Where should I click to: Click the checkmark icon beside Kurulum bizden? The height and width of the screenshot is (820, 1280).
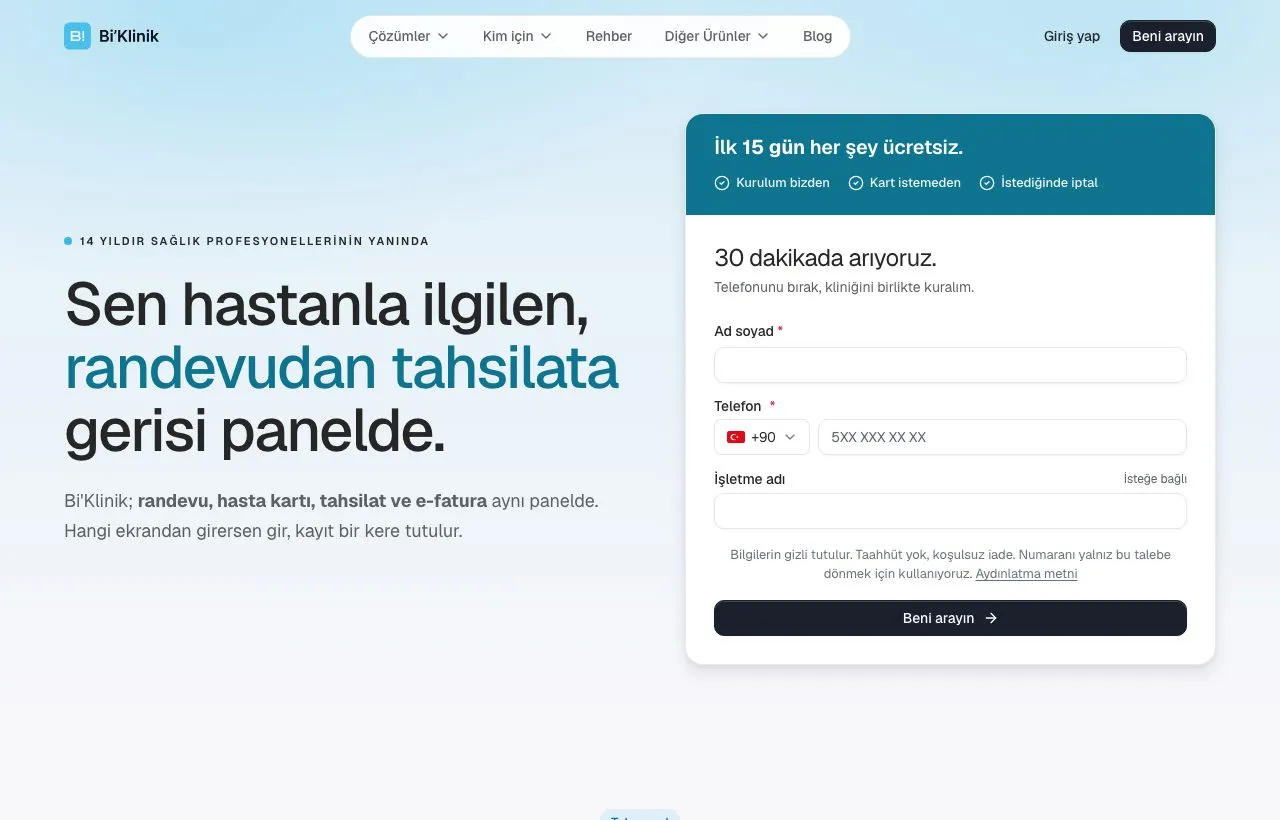point(722,183)
